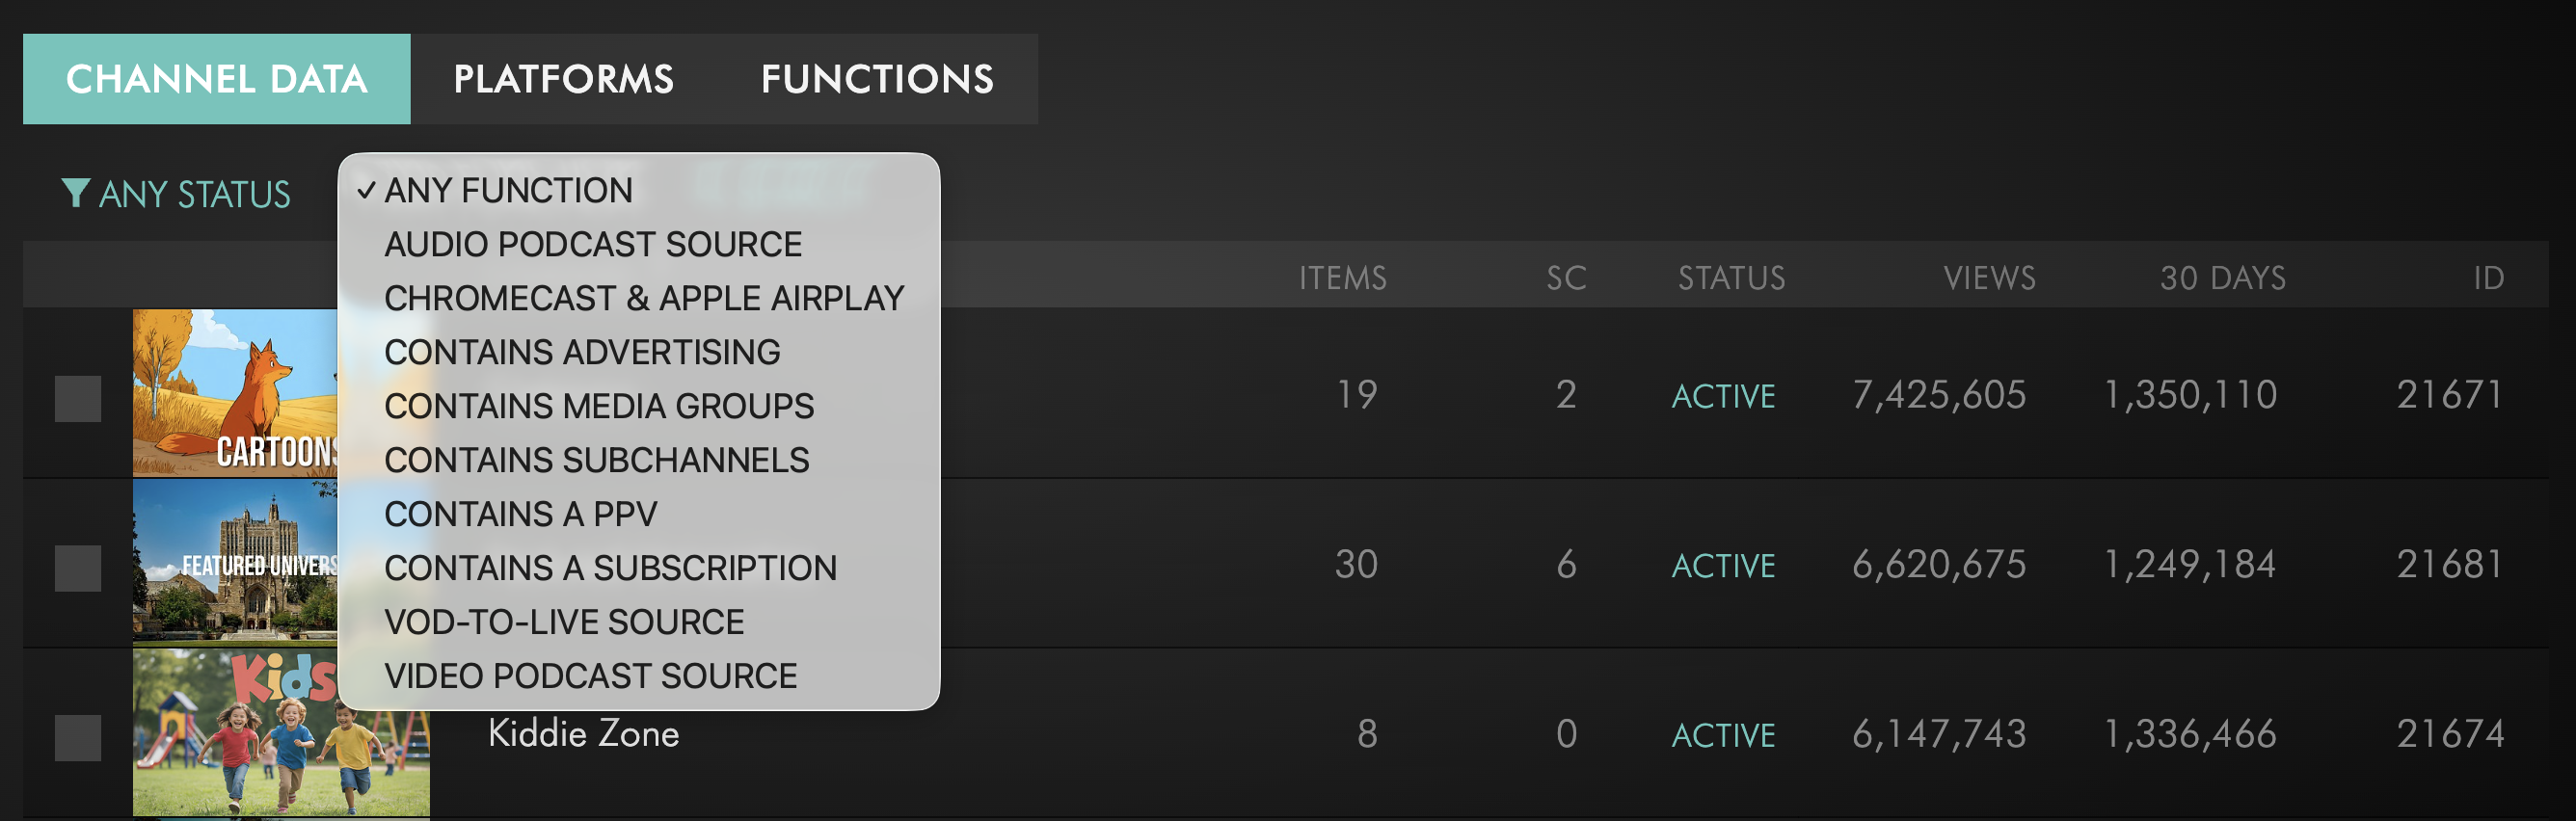Filter by Contains Advertising
The height and width of the screenshot is (821, 2576).
[581, 352]
